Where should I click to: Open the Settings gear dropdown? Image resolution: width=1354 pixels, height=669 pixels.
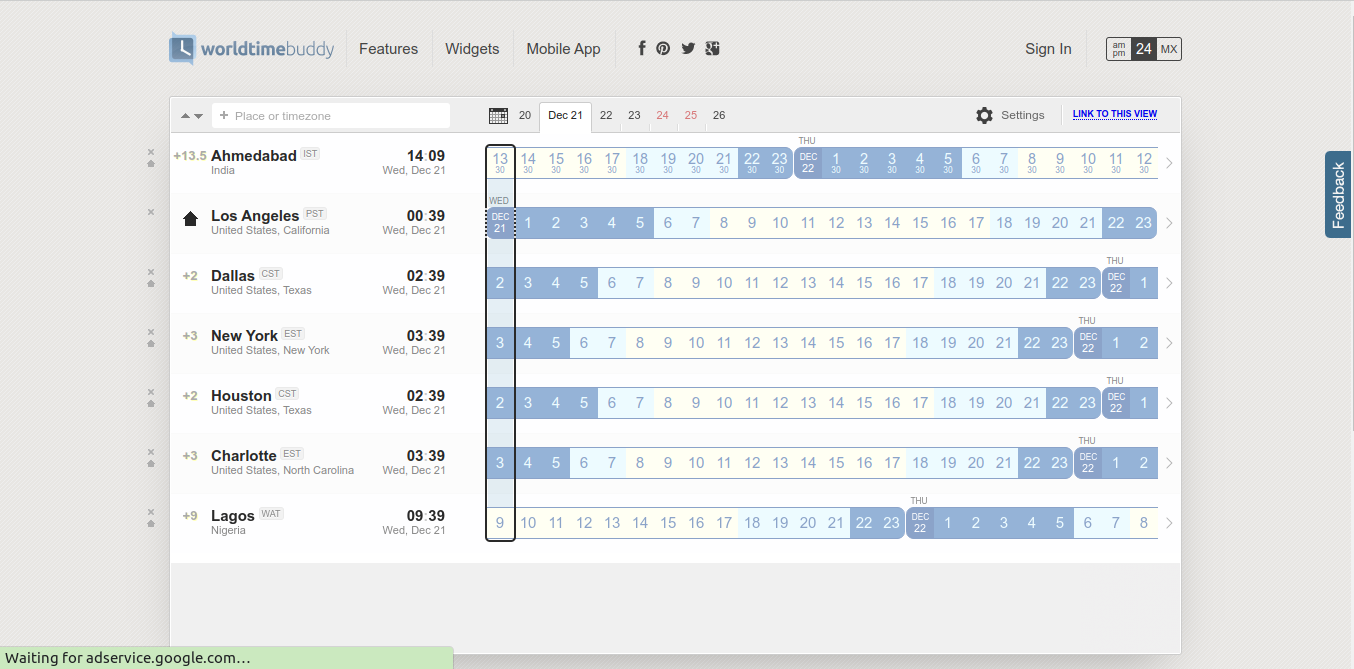tap(1010, 115)
